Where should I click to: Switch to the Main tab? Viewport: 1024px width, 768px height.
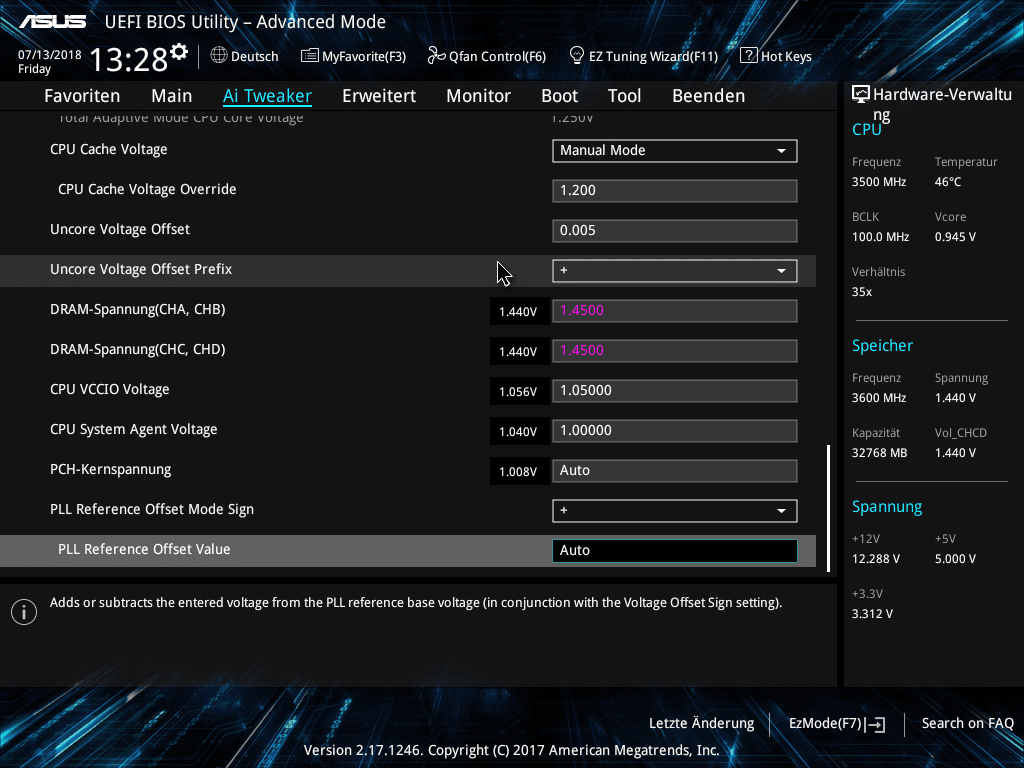coord(172,96)
